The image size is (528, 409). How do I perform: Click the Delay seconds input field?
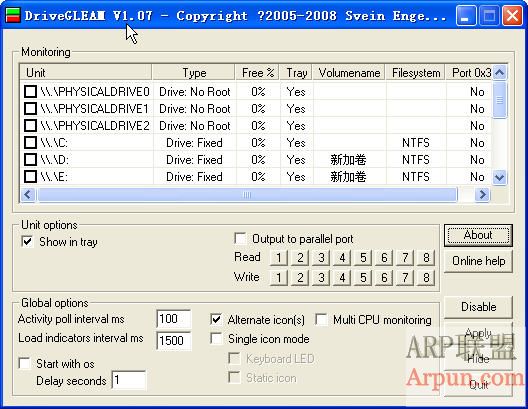tap(129, 380)
